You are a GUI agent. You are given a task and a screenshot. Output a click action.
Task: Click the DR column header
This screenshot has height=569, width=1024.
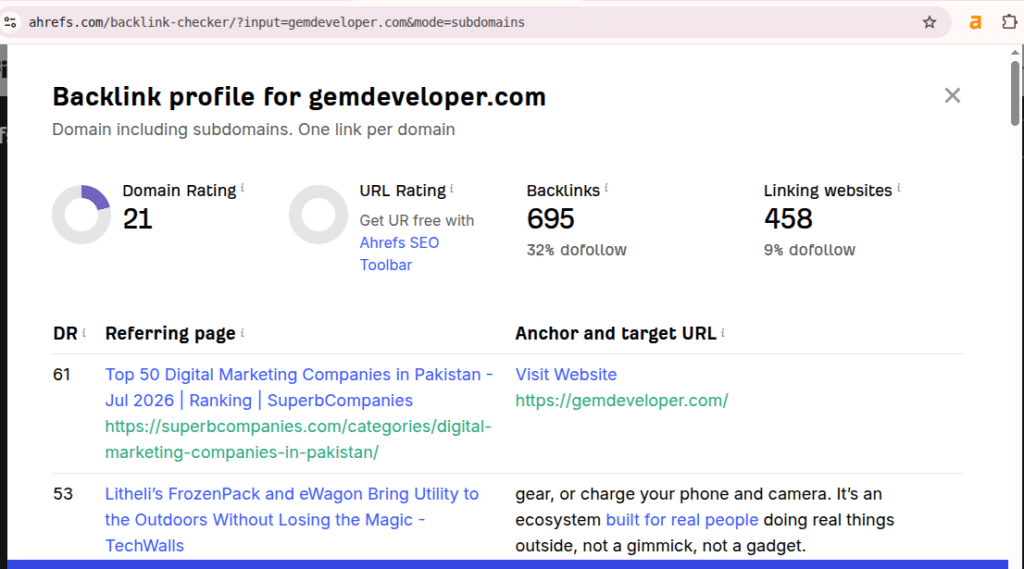pos(65,333)
